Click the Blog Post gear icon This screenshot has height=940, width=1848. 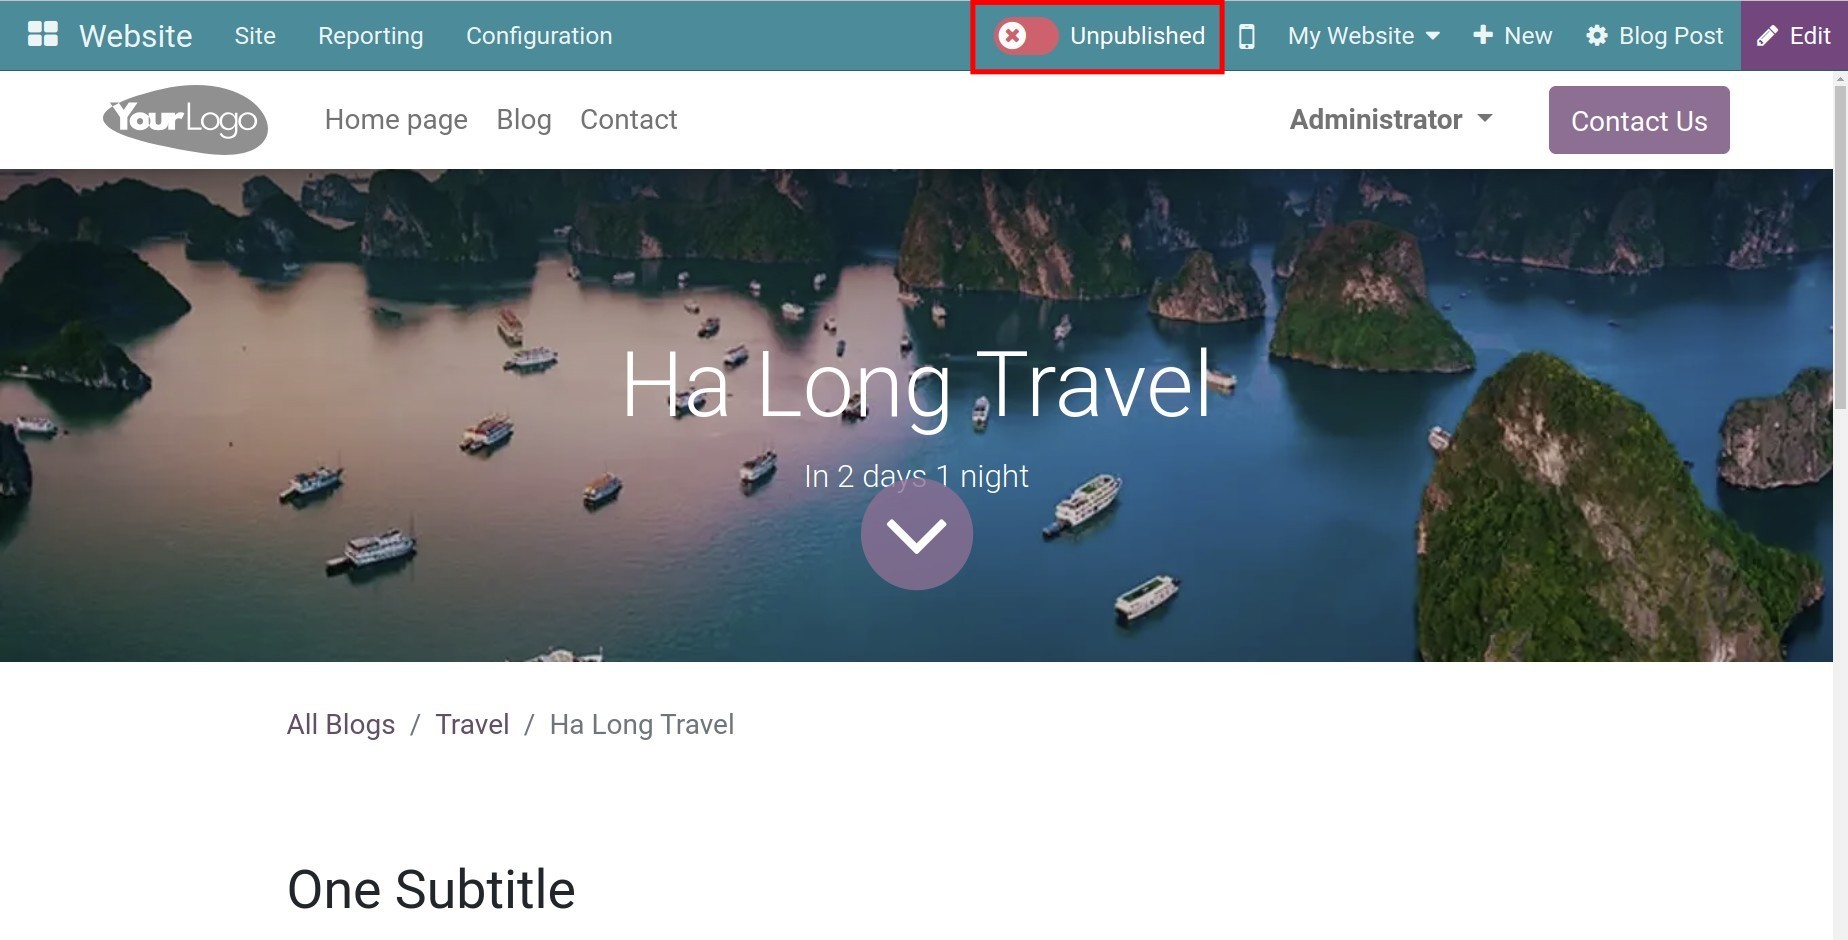pyautogui.click(x=1597, y=35)
